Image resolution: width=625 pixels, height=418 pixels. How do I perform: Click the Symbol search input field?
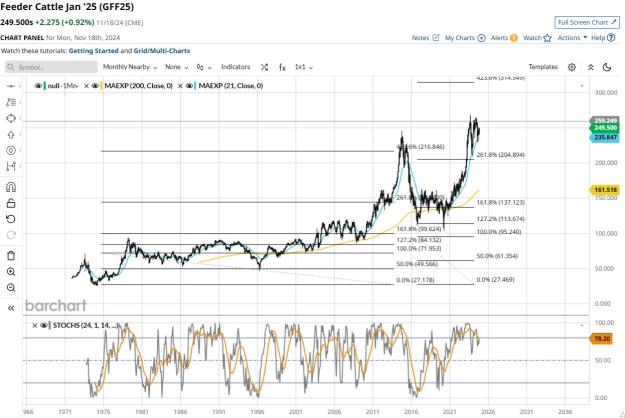click(x=51, y=67)
